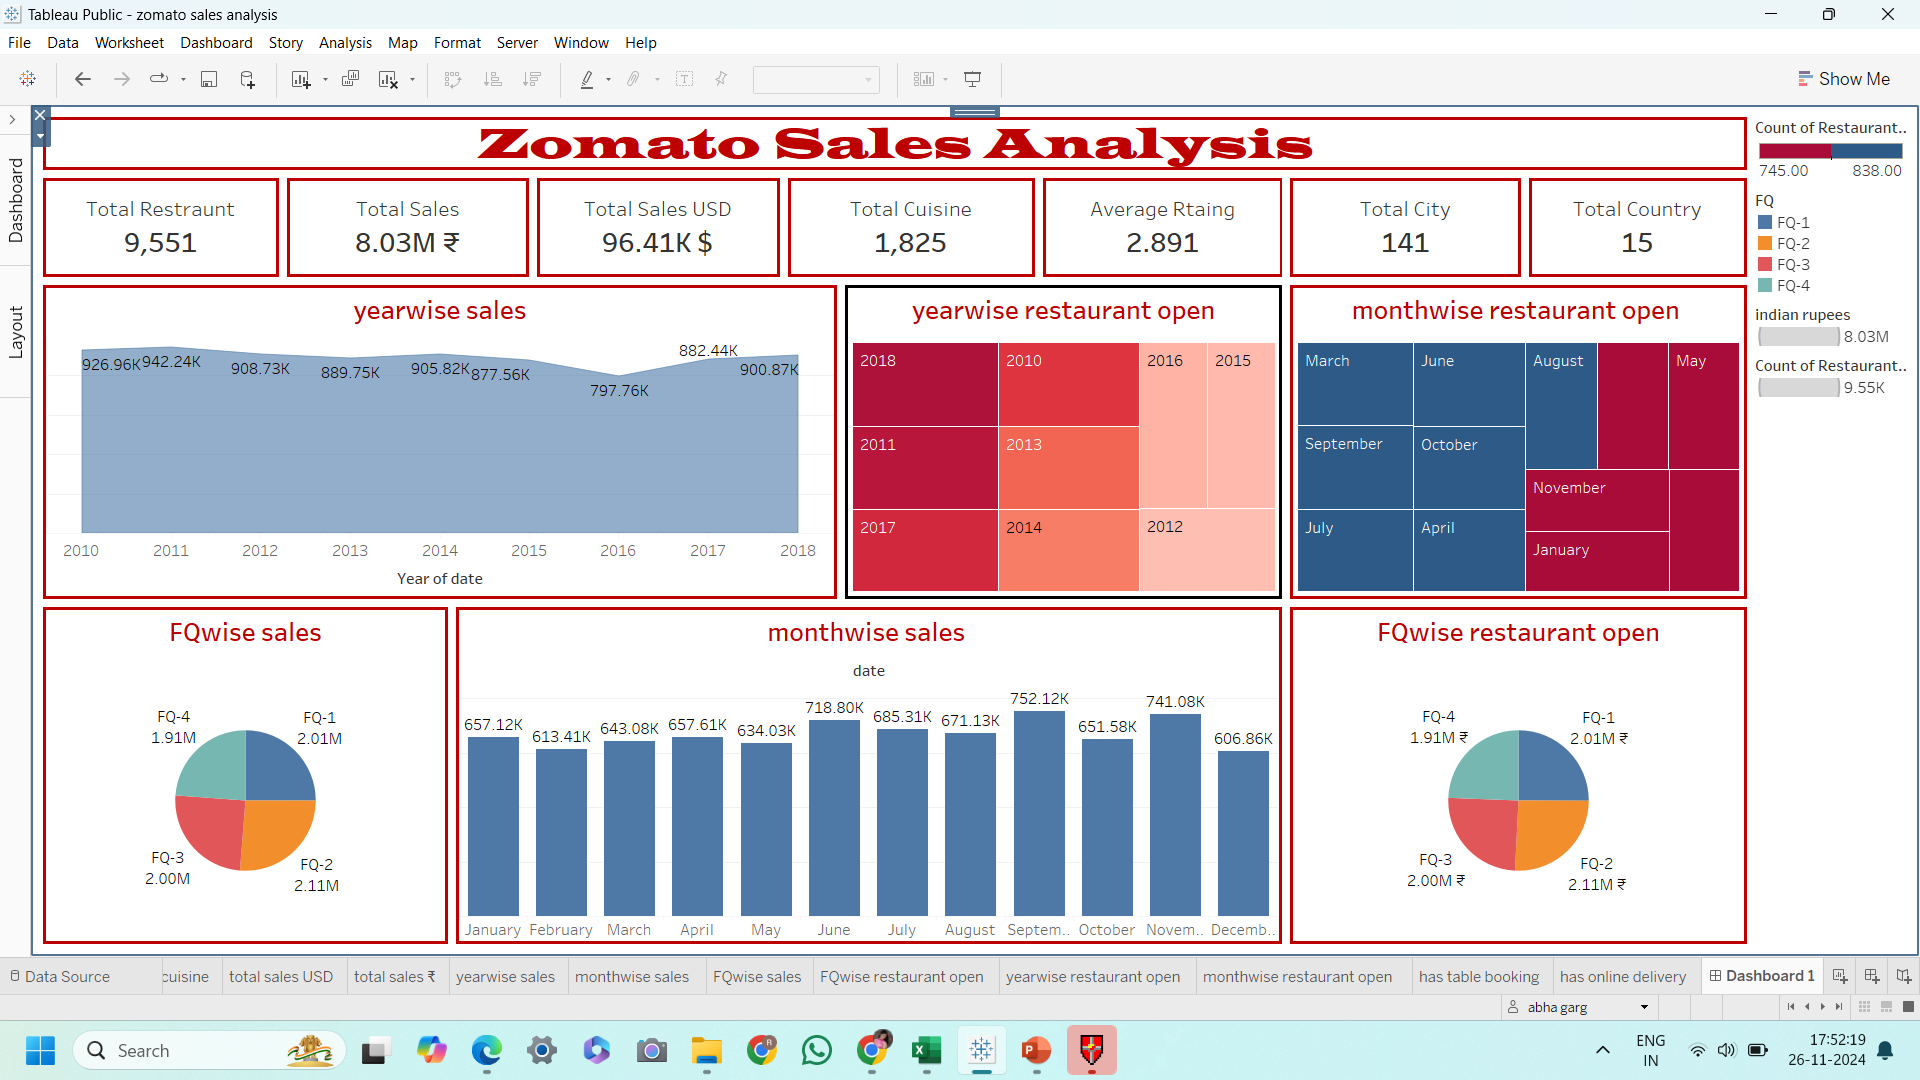
Task: Save the workbook with the floppy icon
Action: click(x=209, y=79)
